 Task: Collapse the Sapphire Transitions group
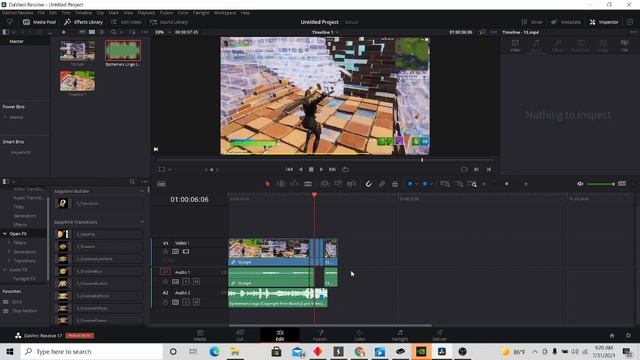142,222
